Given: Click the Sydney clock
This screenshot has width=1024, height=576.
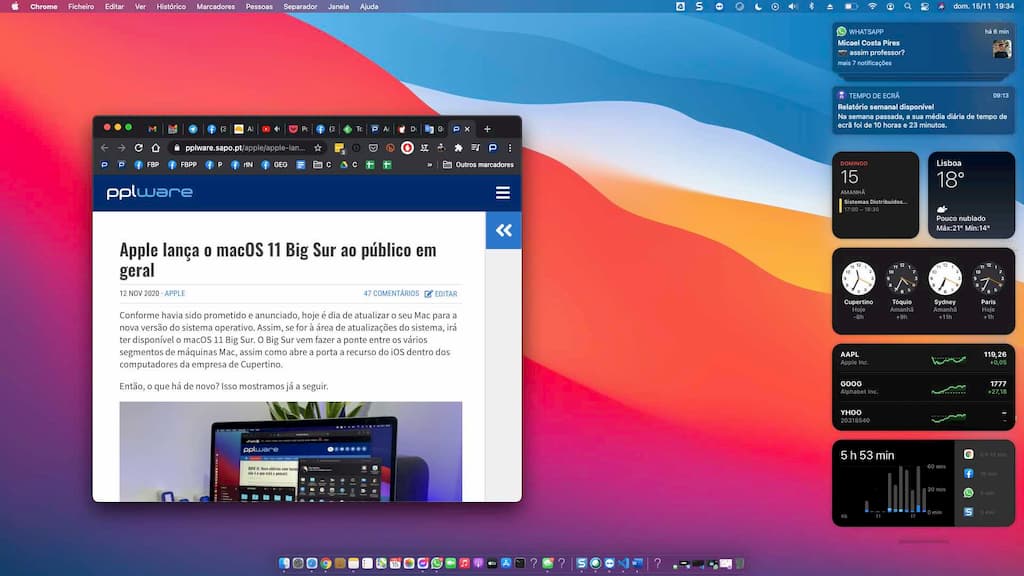Looking at the screenshot, I should click(945, 278).
